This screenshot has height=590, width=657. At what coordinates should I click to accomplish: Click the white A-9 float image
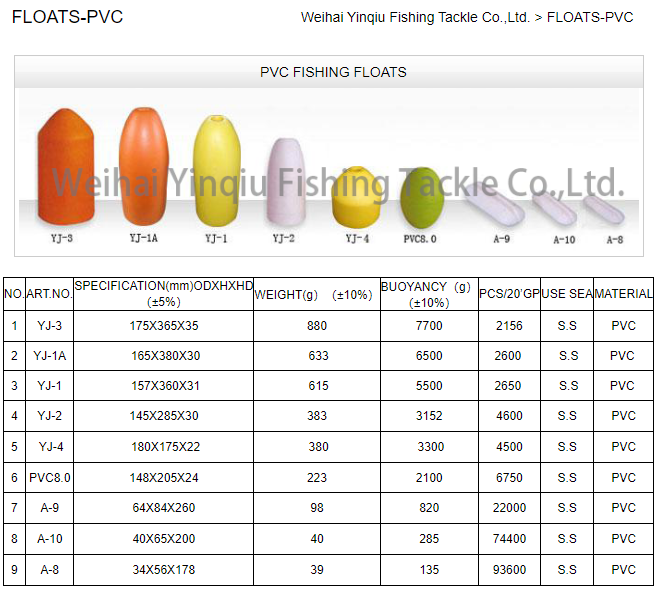[x=493, y=204]
